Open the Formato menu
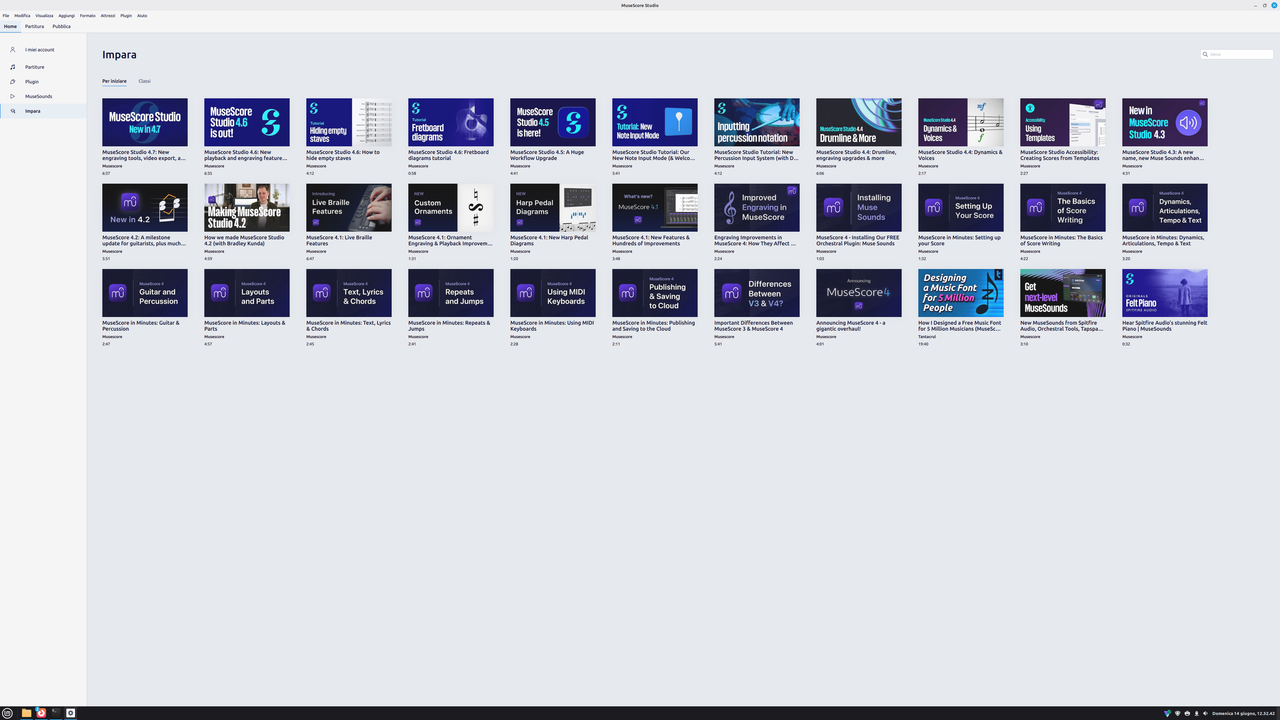This screenshot has width=1280, height=720. click(88, 16)
